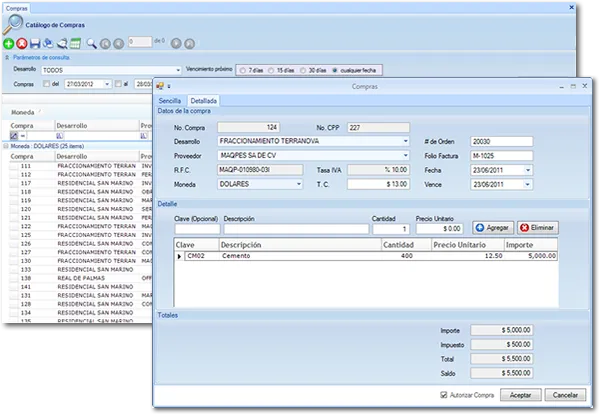599x414 pixels.
Task: Switch to the Sencilla tab
Action: pos(170,101)
